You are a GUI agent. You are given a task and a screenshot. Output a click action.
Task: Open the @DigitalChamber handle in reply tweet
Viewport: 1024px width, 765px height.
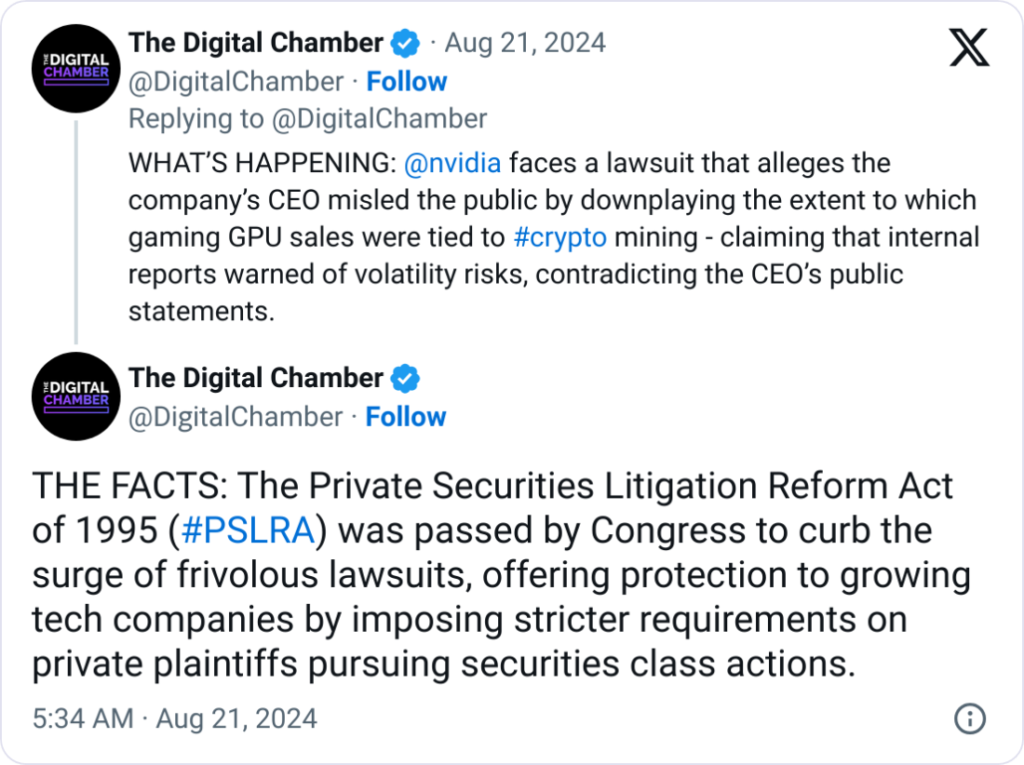coord(236,416)
